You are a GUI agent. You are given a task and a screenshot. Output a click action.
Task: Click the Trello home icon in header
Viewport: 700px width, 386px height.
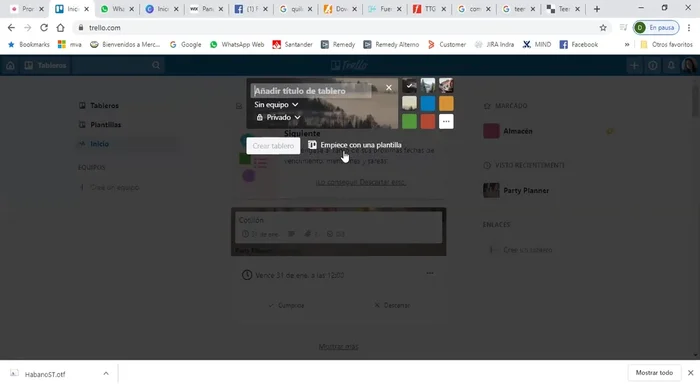[x=10, y=66]
